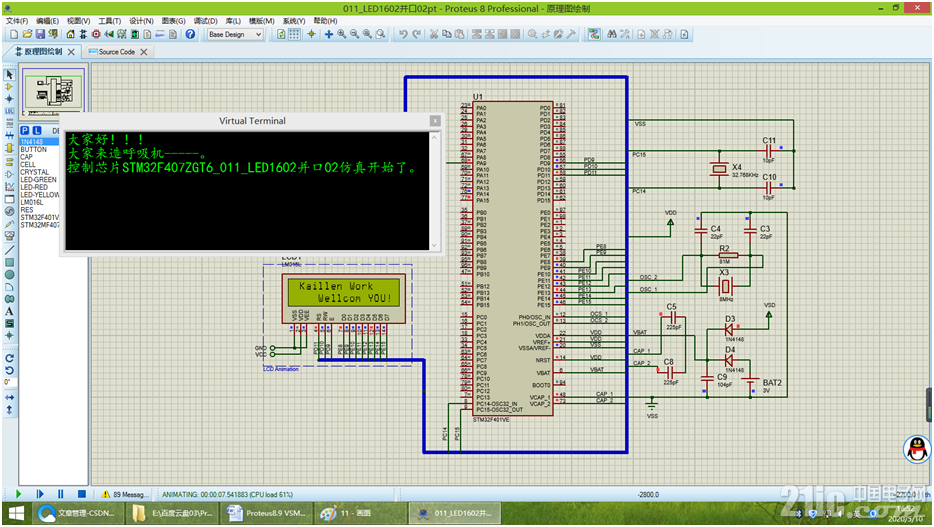Select the Text Script Mode tool
The height and width of the screenshot is (527, 934).
click(10, 123)
